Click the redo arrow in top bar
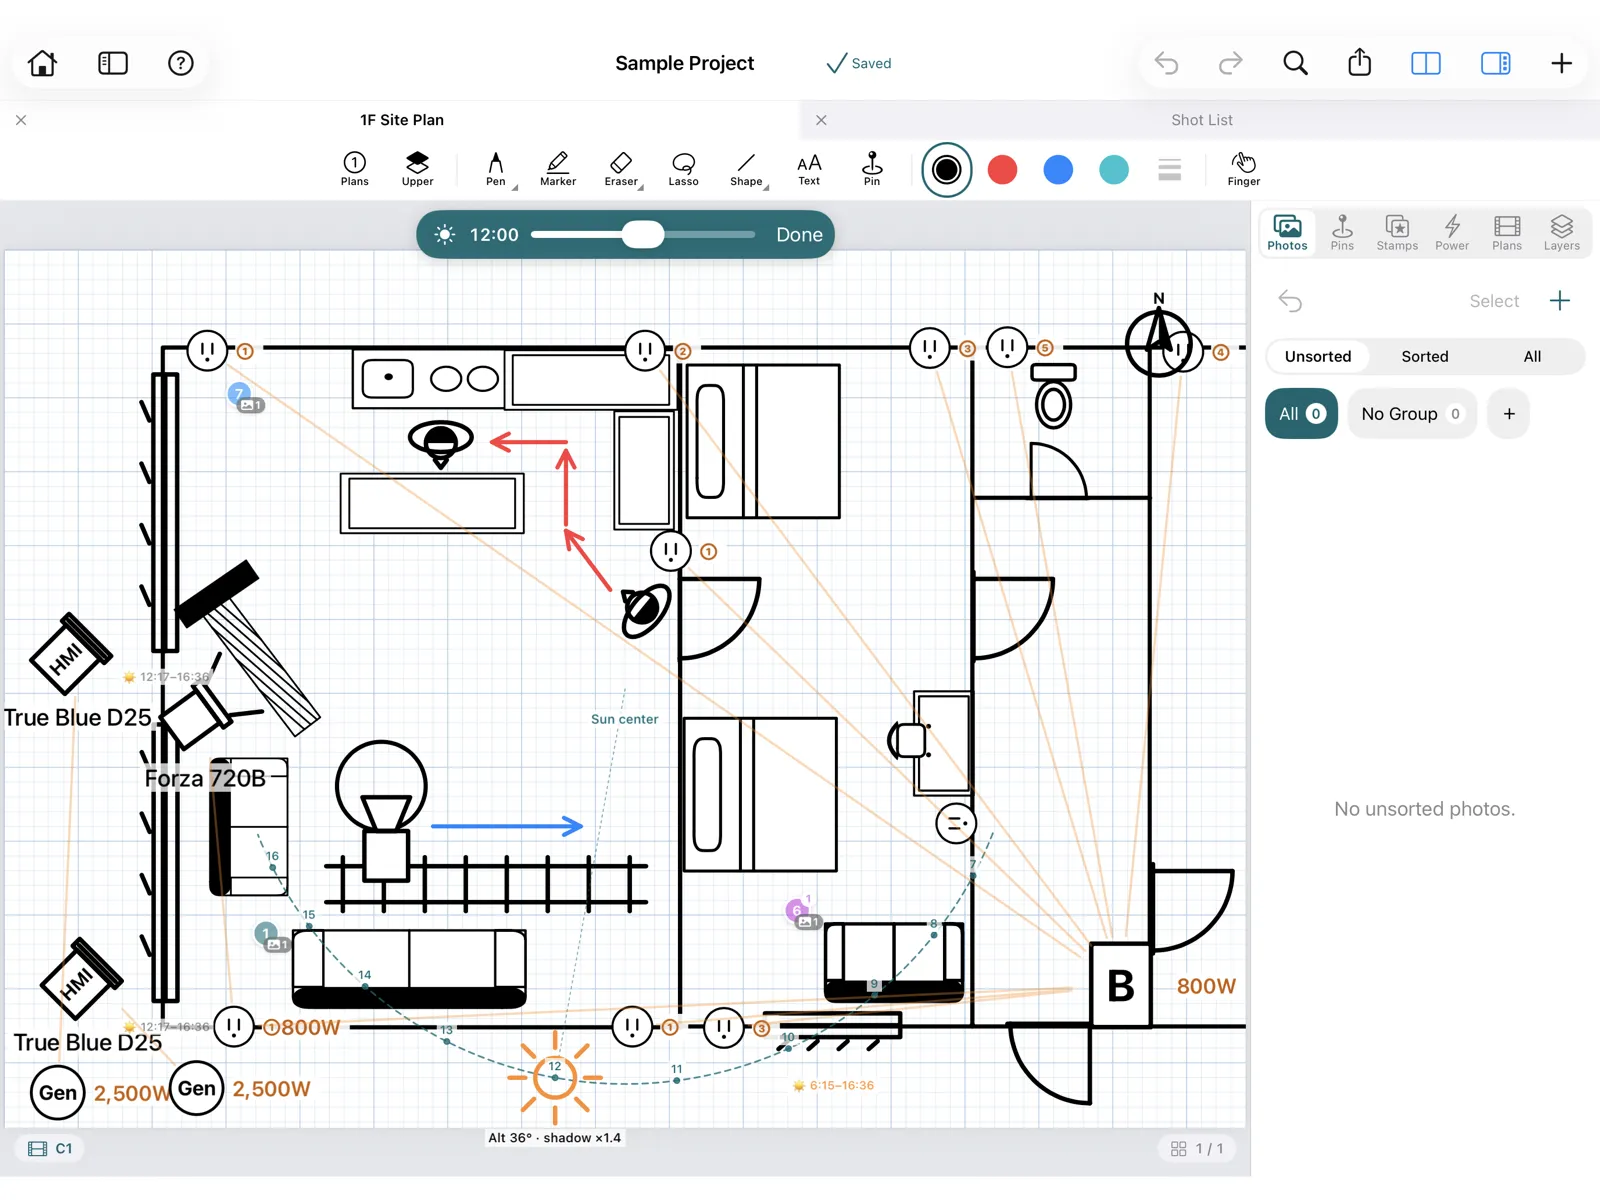1600x1200 pixels. click(x=1230, y=63)
